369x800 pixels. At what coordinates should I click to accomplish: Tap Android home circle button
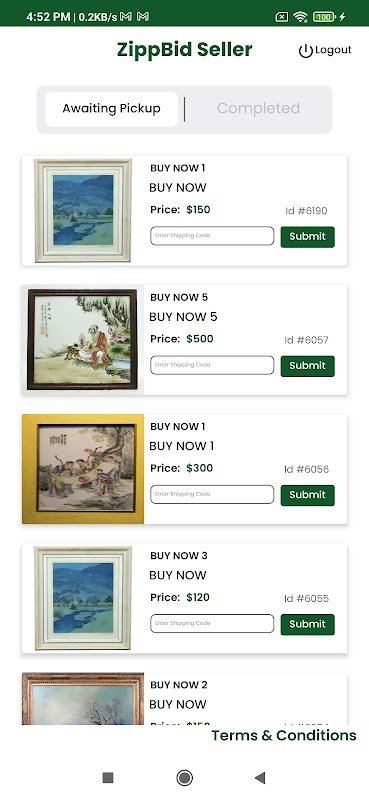pos(184,778)
